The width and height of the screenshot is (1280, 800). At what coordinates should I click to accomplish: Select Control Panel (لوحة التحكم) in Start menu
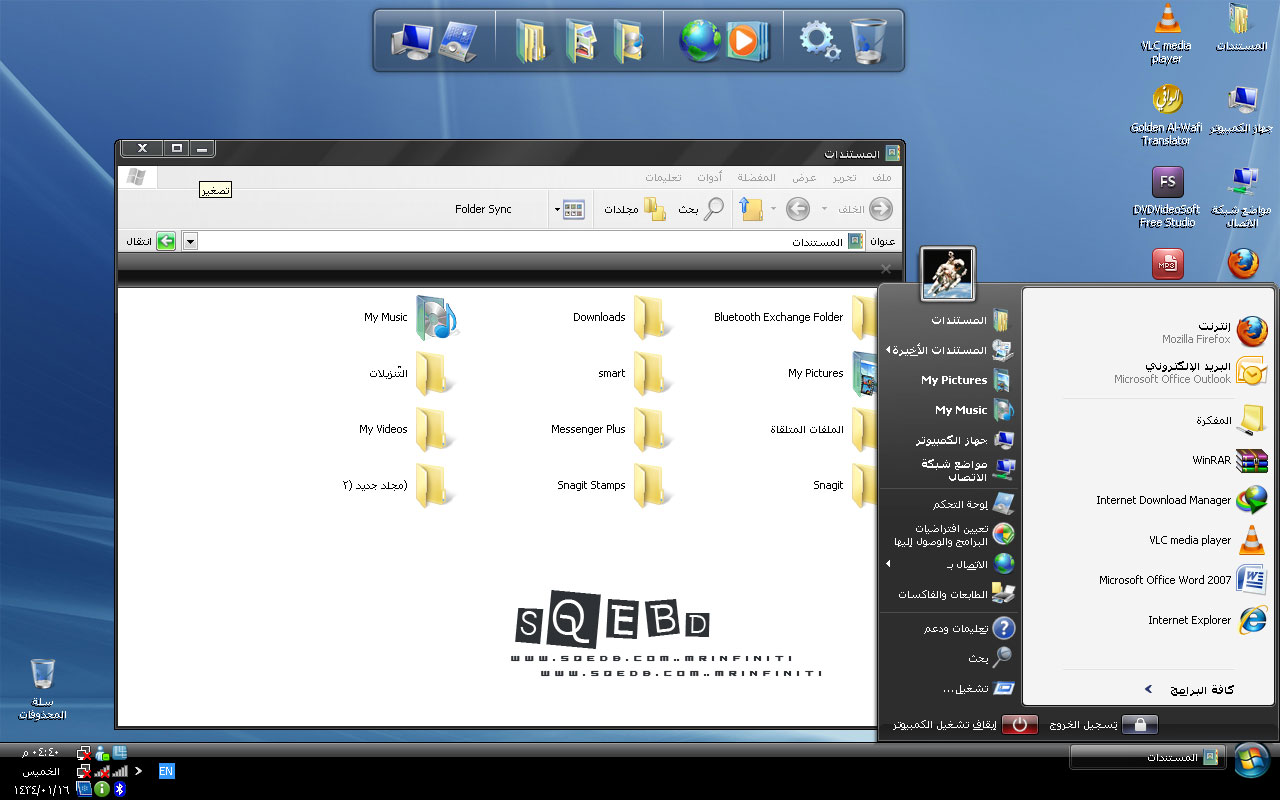coord(948,505)
